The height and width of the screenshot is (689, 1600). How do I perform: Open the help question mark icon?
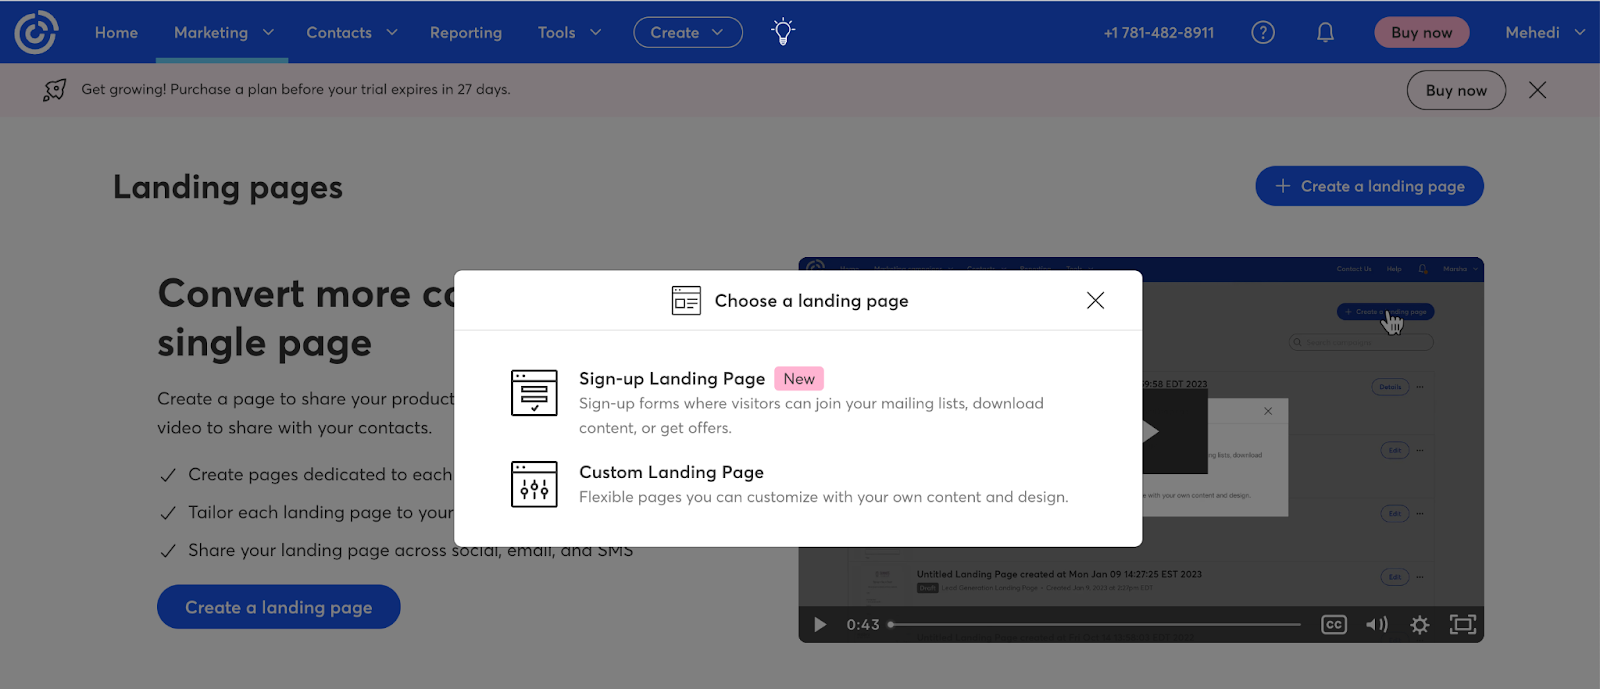click(x=1263, y=32)
